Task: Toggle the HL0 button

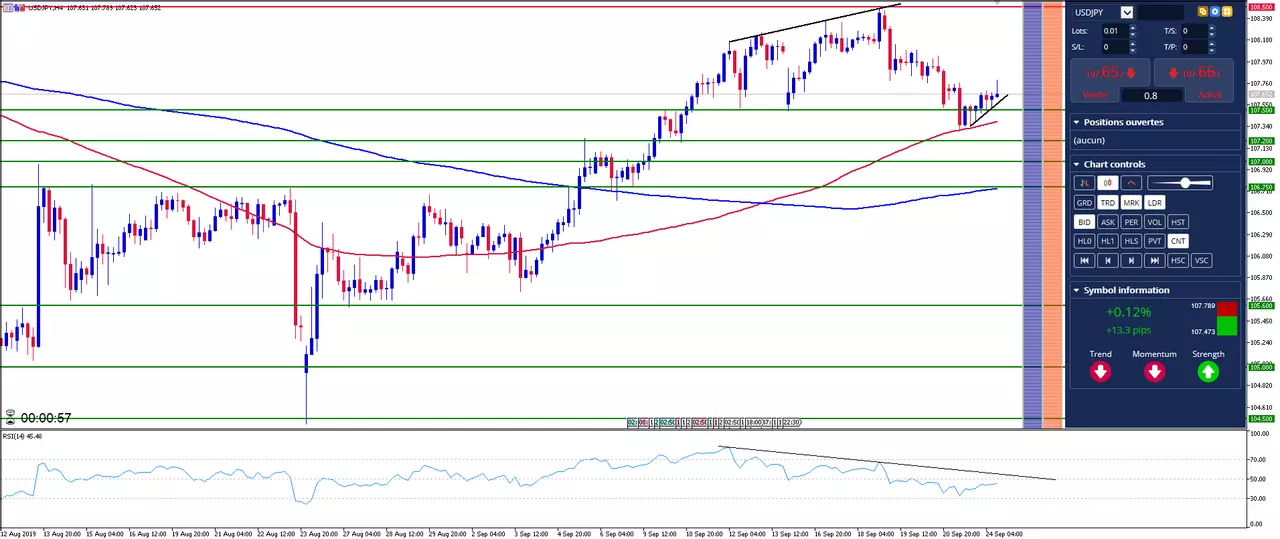Action: click(x=1084, y=241)
